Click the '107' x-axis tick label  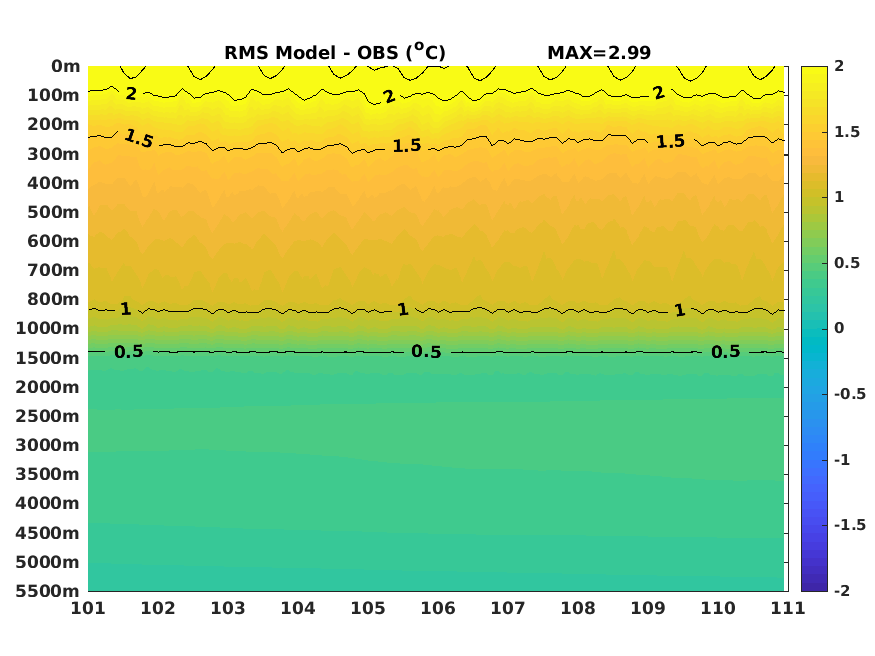(x=508, y=608)
